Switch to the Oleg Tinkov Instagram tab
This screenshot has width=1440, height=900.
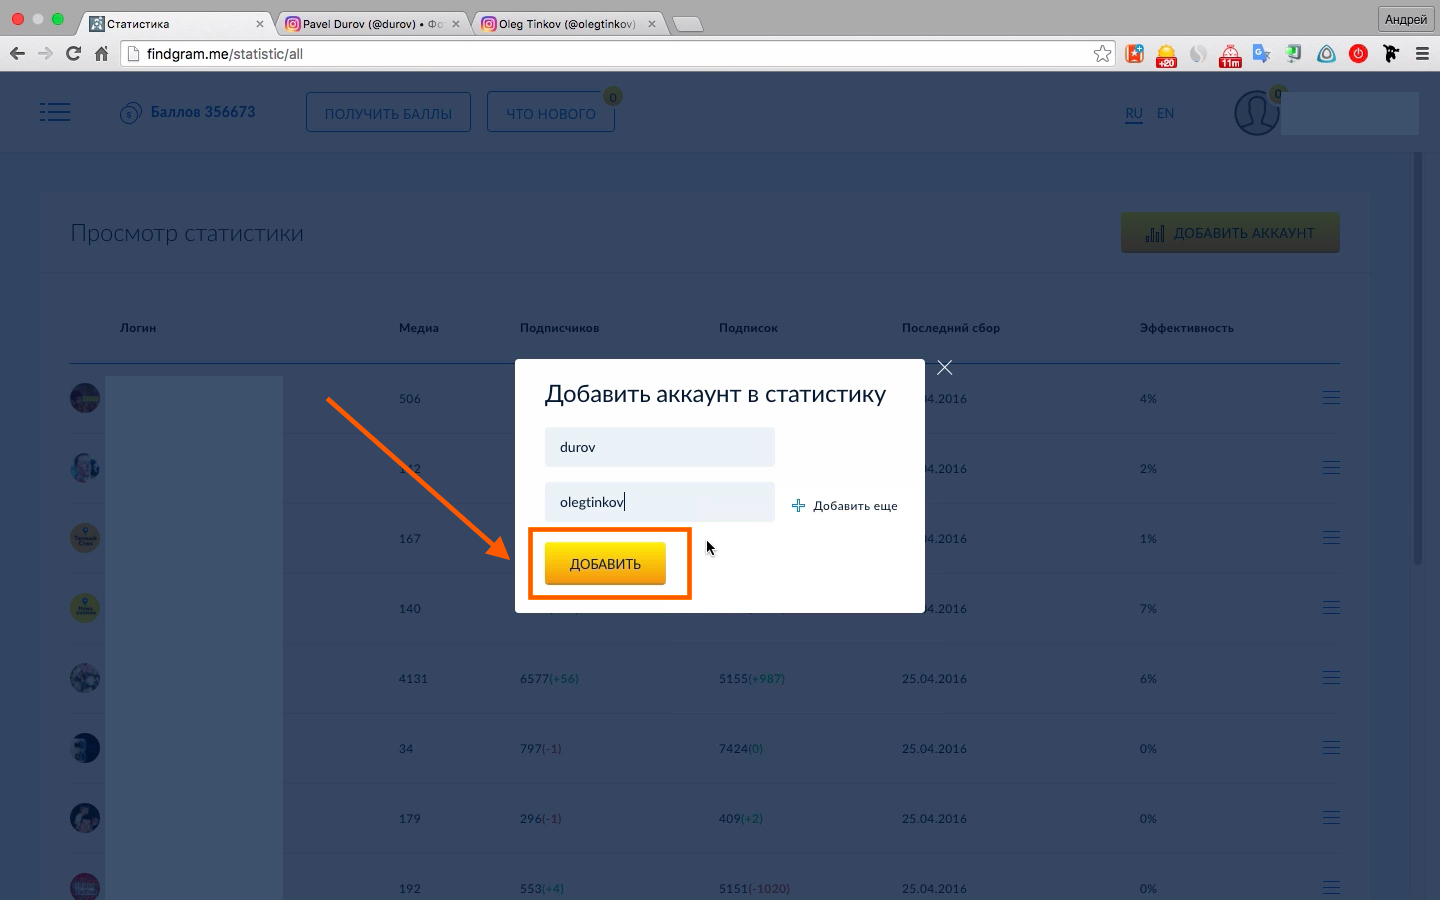[567, 23]
